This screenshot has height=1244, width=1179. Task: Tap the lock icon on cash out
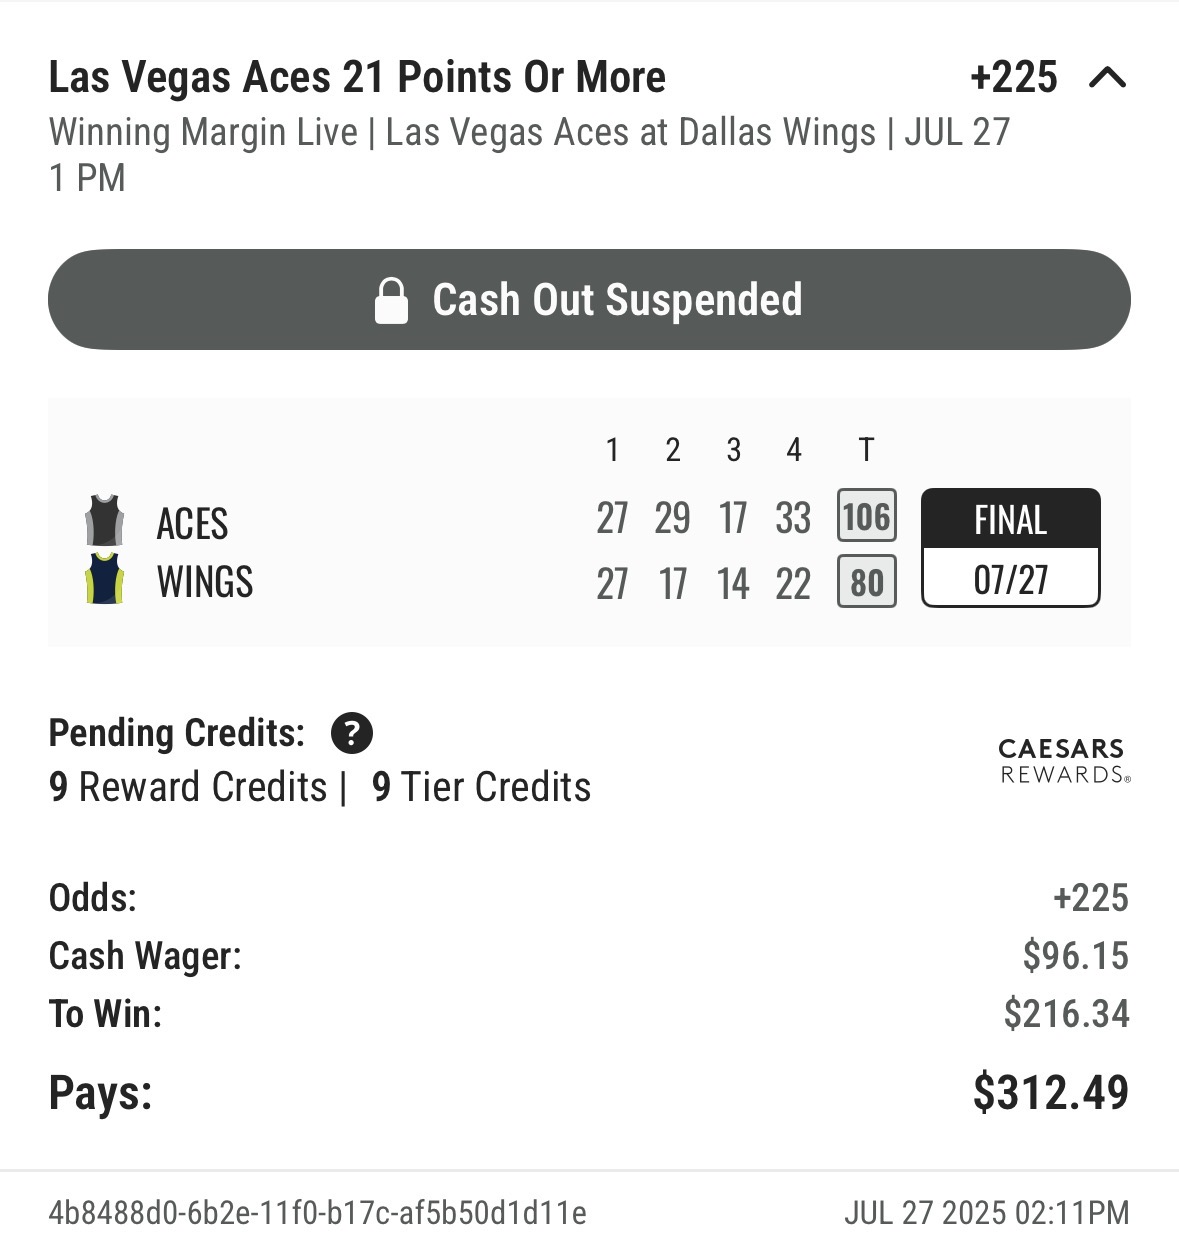[391, 300]
